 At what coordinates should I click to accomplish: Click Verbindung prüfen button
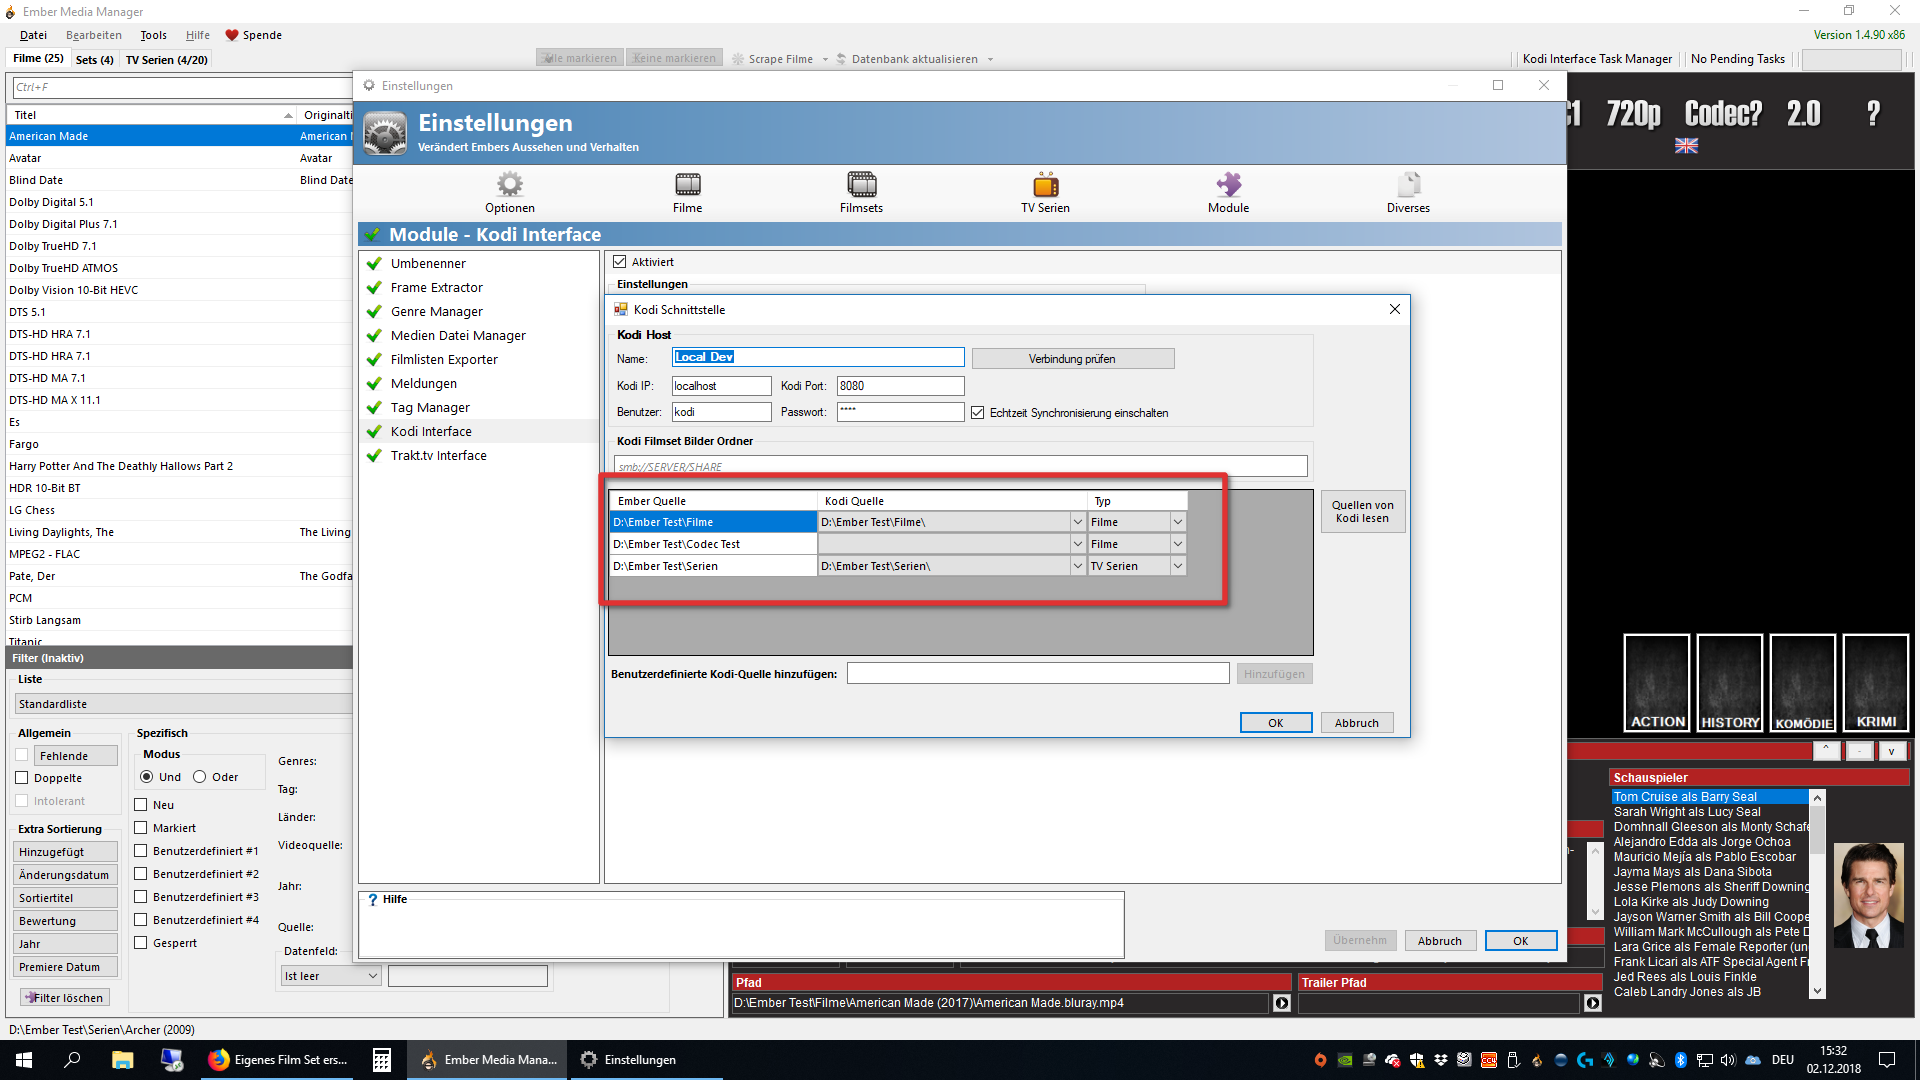click(x=1072, y=359)
